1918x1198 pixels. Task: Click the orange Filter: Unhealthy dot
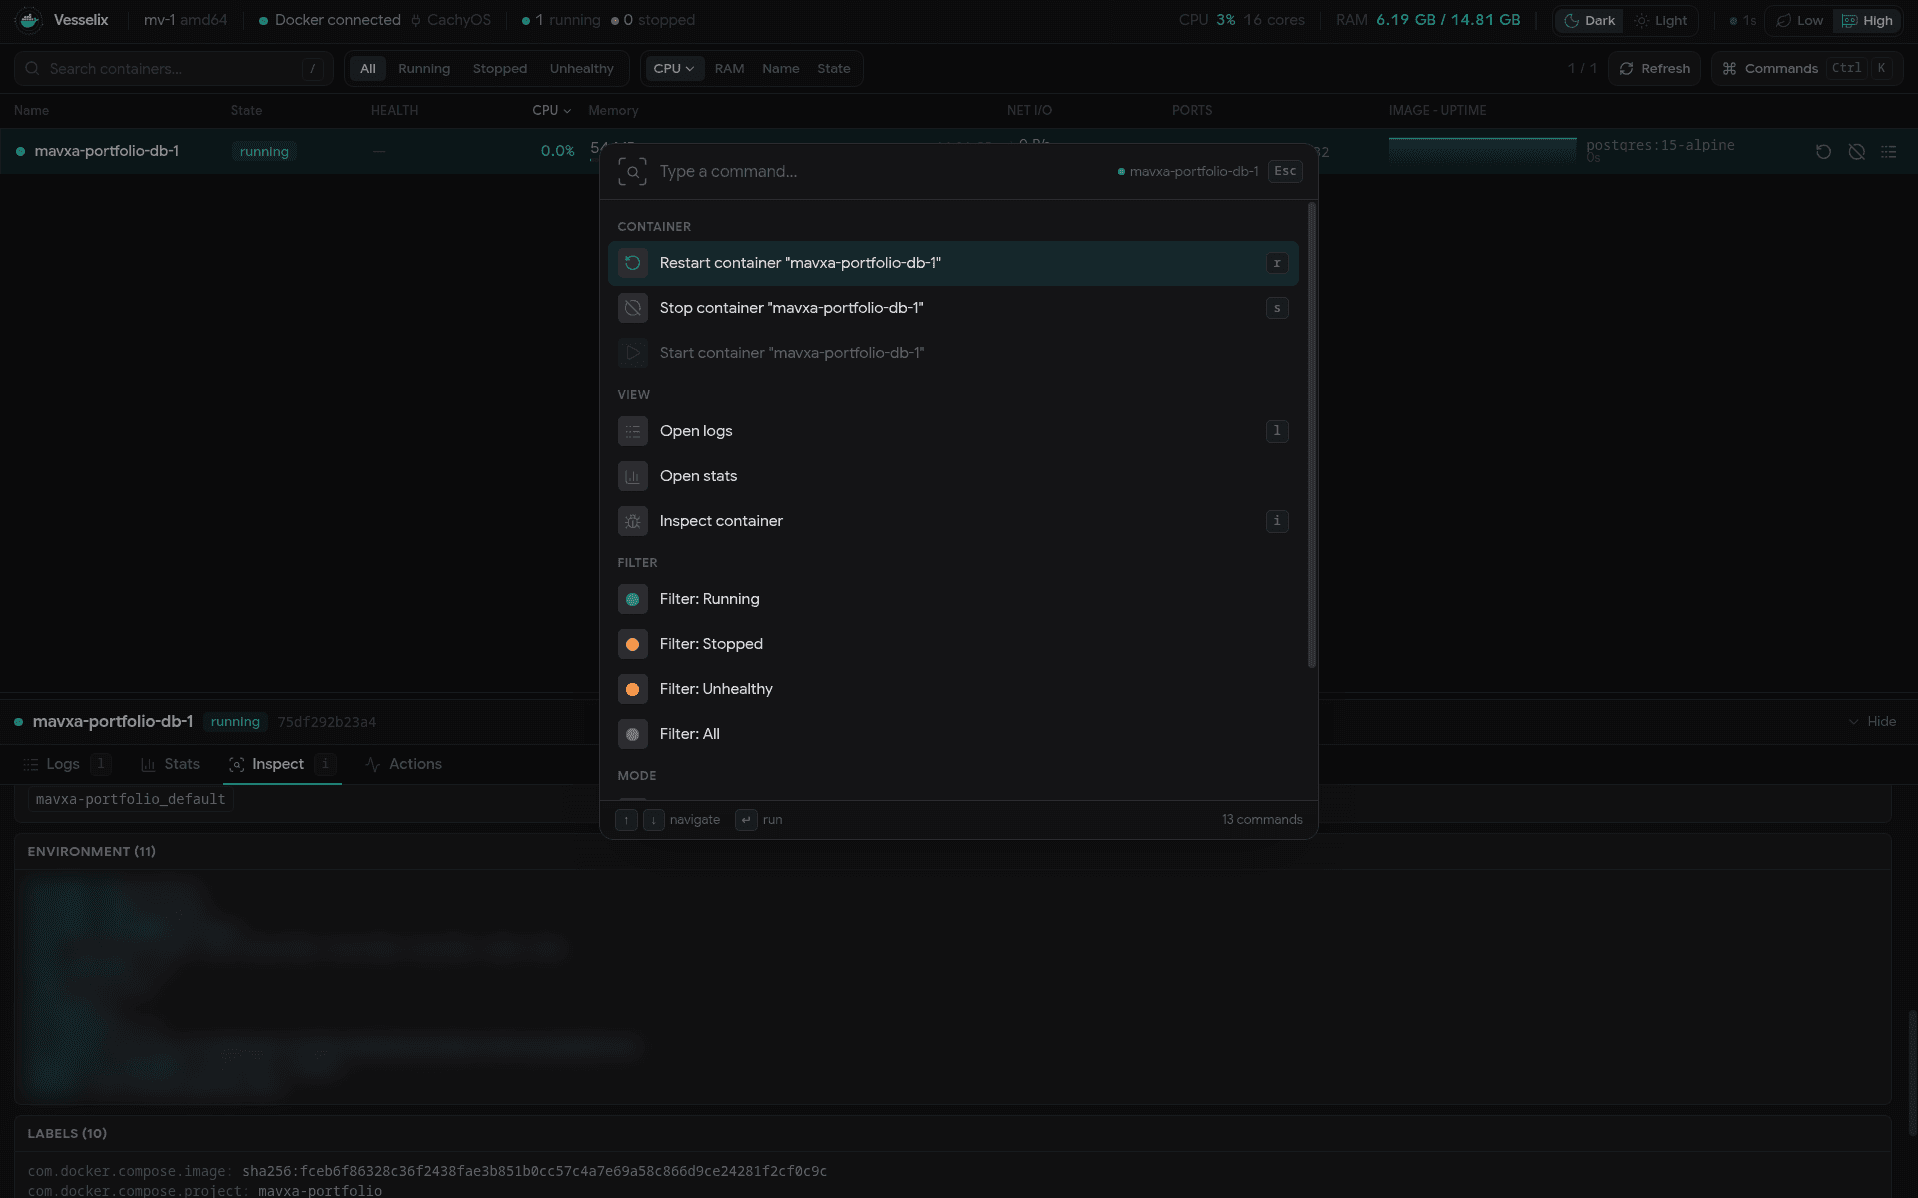(633, 689)
